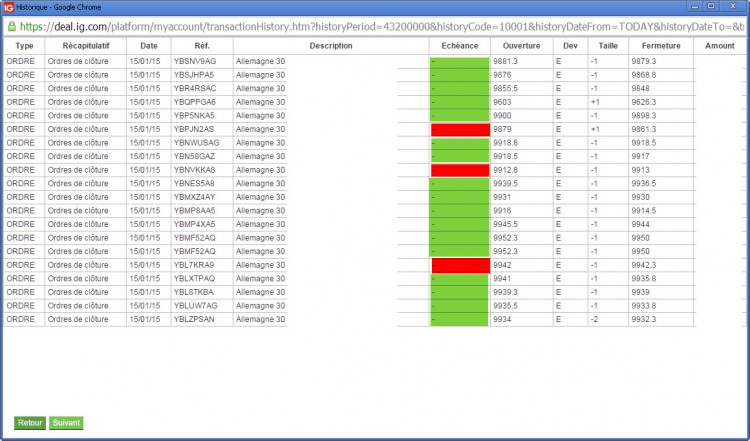Image resolution: width=750 pixels, height=441 pixels.
Task: Click the Date column header
Action: point(149,46)
